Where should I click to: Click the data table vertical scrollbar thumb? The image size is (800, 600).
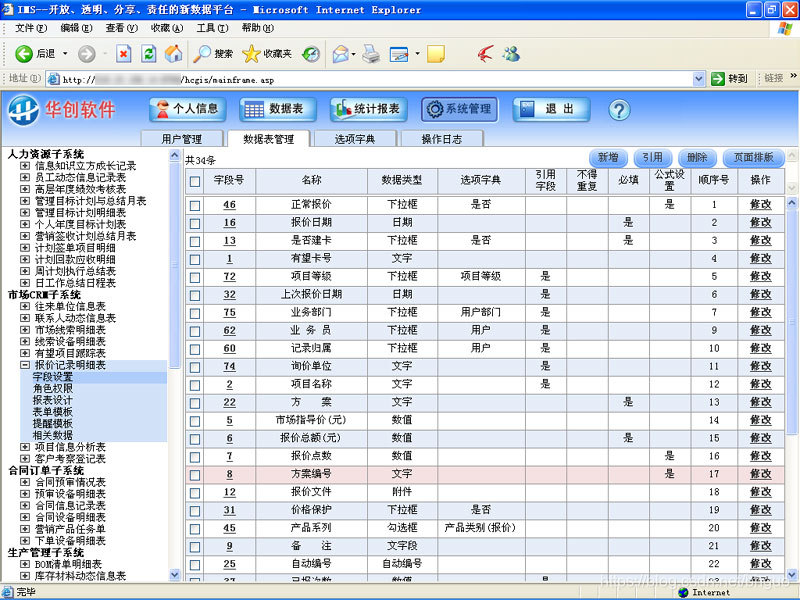click(792, 322)
